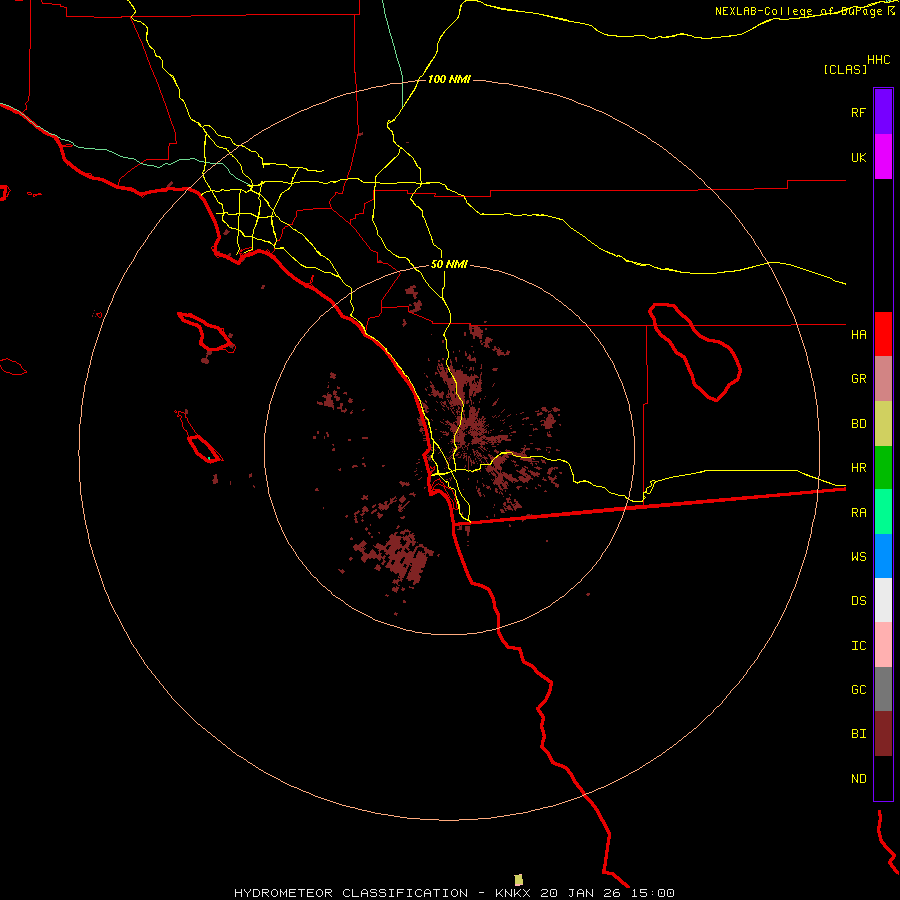
Task: Click the BD legend label
Action: [x=858, y=424]
